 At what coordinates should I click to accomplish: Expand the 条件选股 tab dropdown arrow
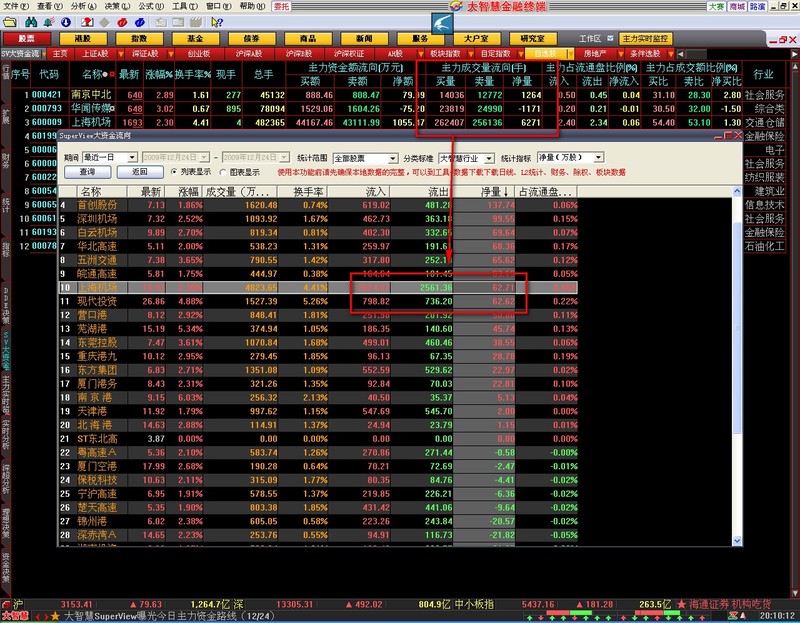pyautogui.click(x=670, y=54)
